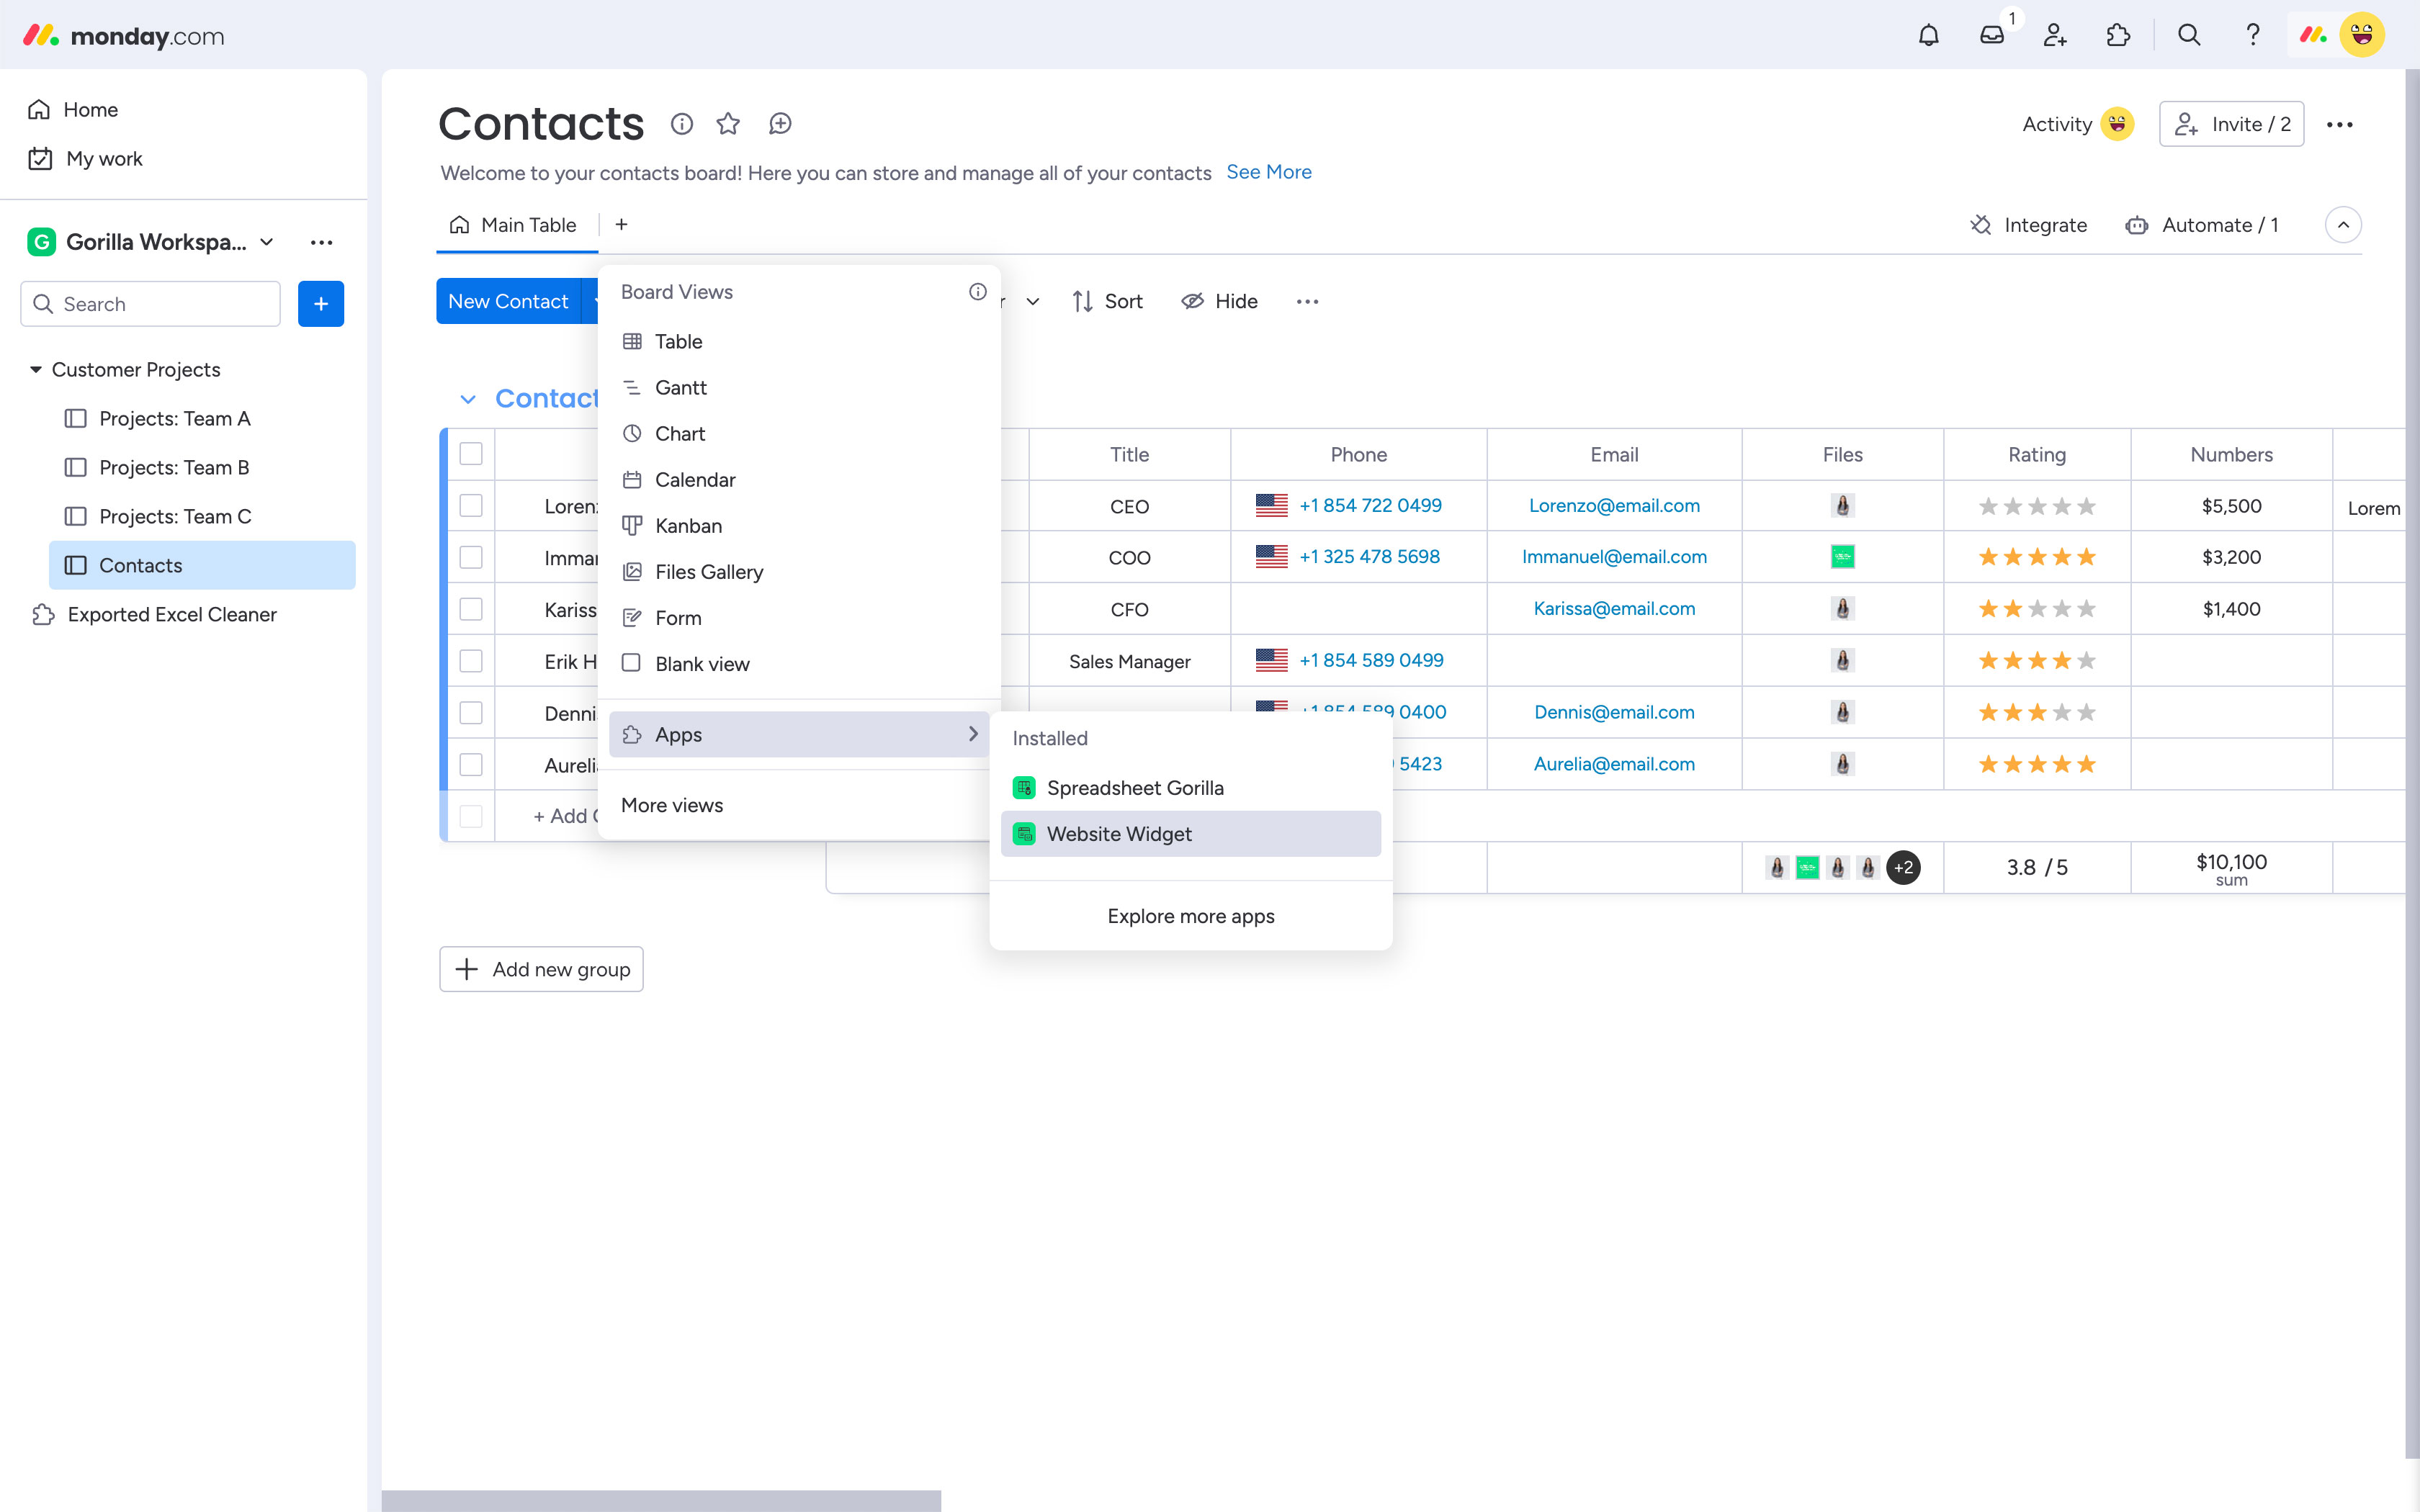
Task: Check the Lorenzo row checkbox
Action: (471, 506)
